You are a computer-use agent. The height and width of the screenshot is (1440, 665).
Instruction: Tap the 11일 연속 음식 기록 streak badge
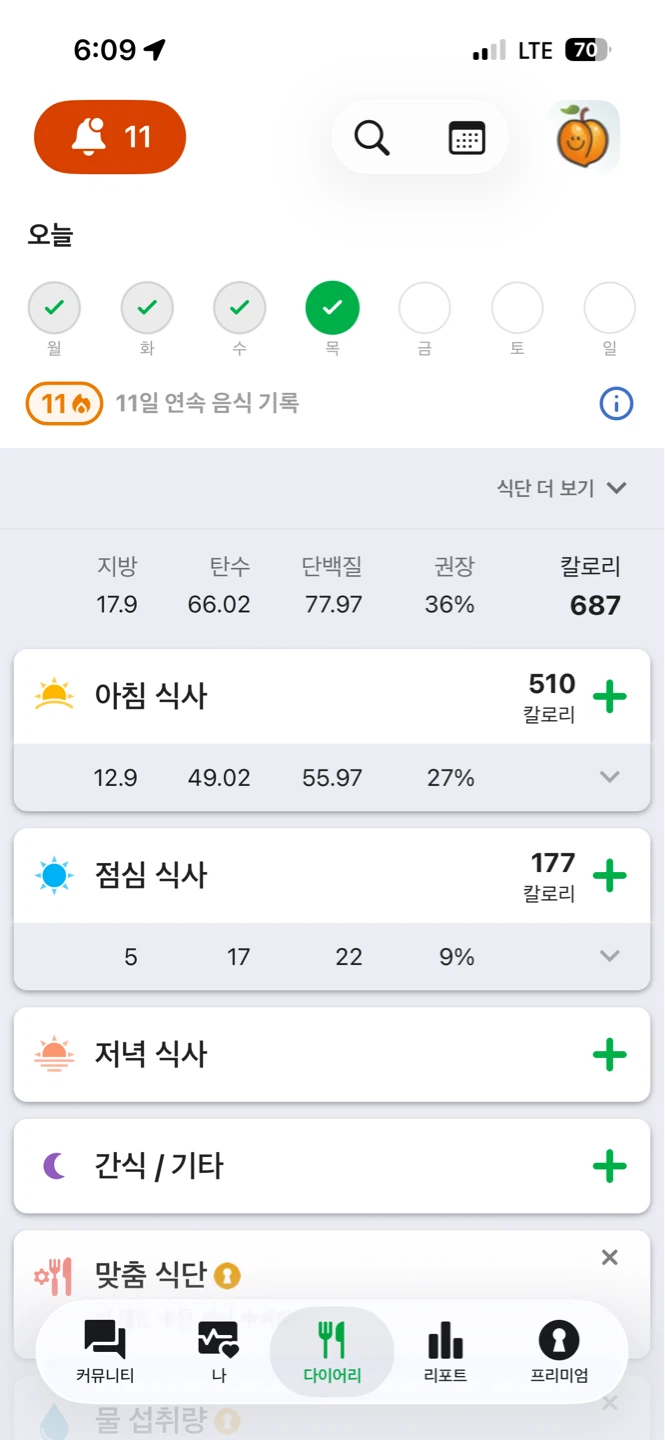click(x=64, y=404)
